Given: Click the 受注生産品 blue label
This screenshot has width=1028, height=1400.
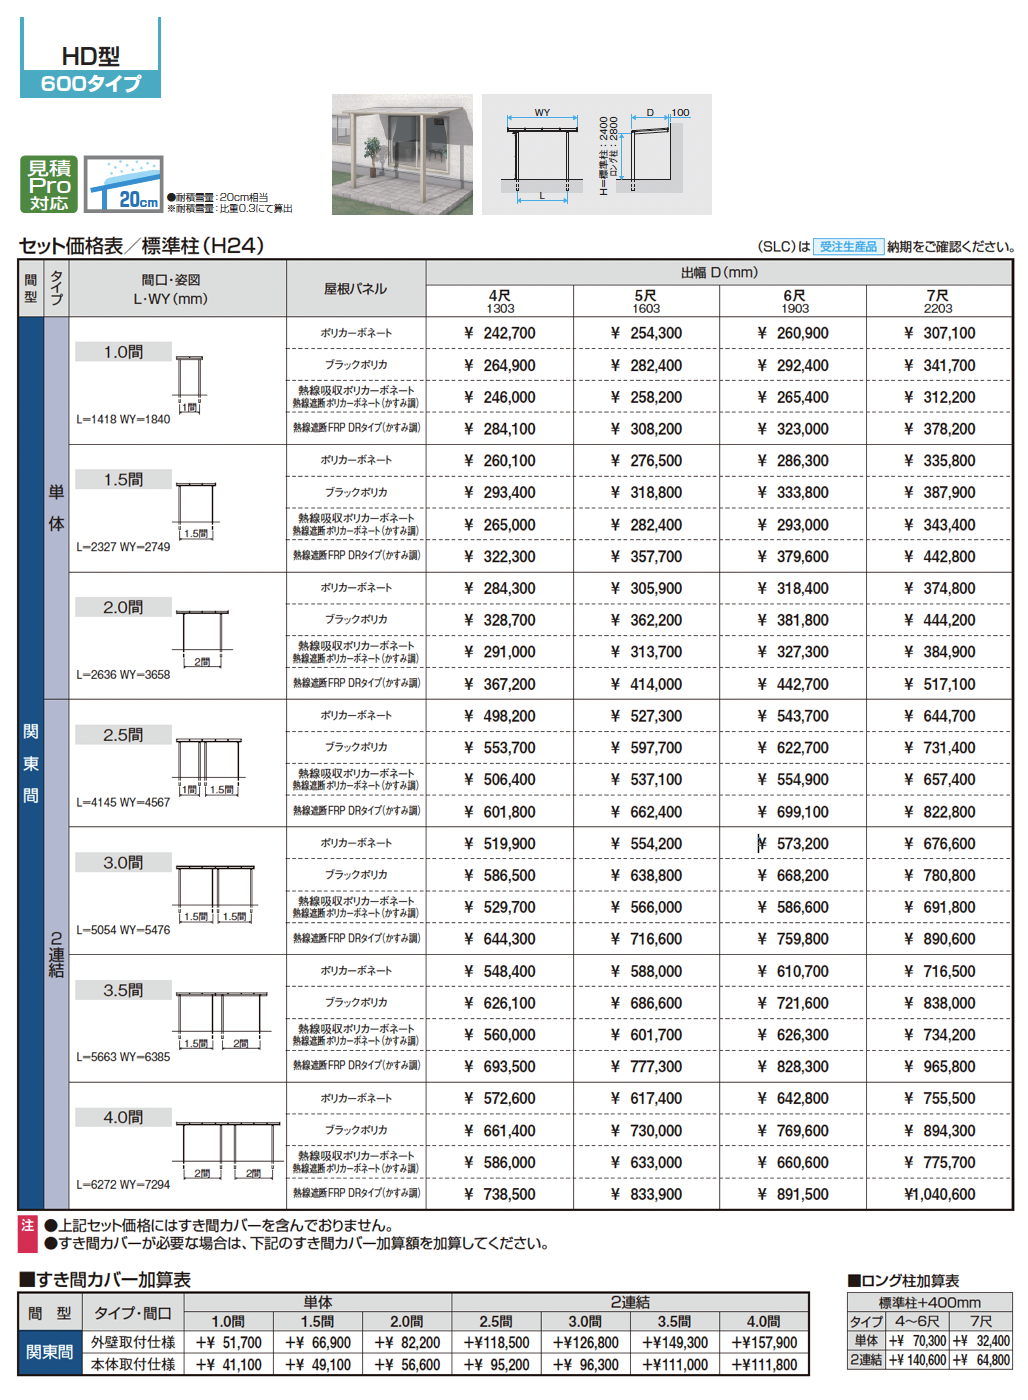Looking at the screenshot, I should pyautogui.click(x=848, y=246).
